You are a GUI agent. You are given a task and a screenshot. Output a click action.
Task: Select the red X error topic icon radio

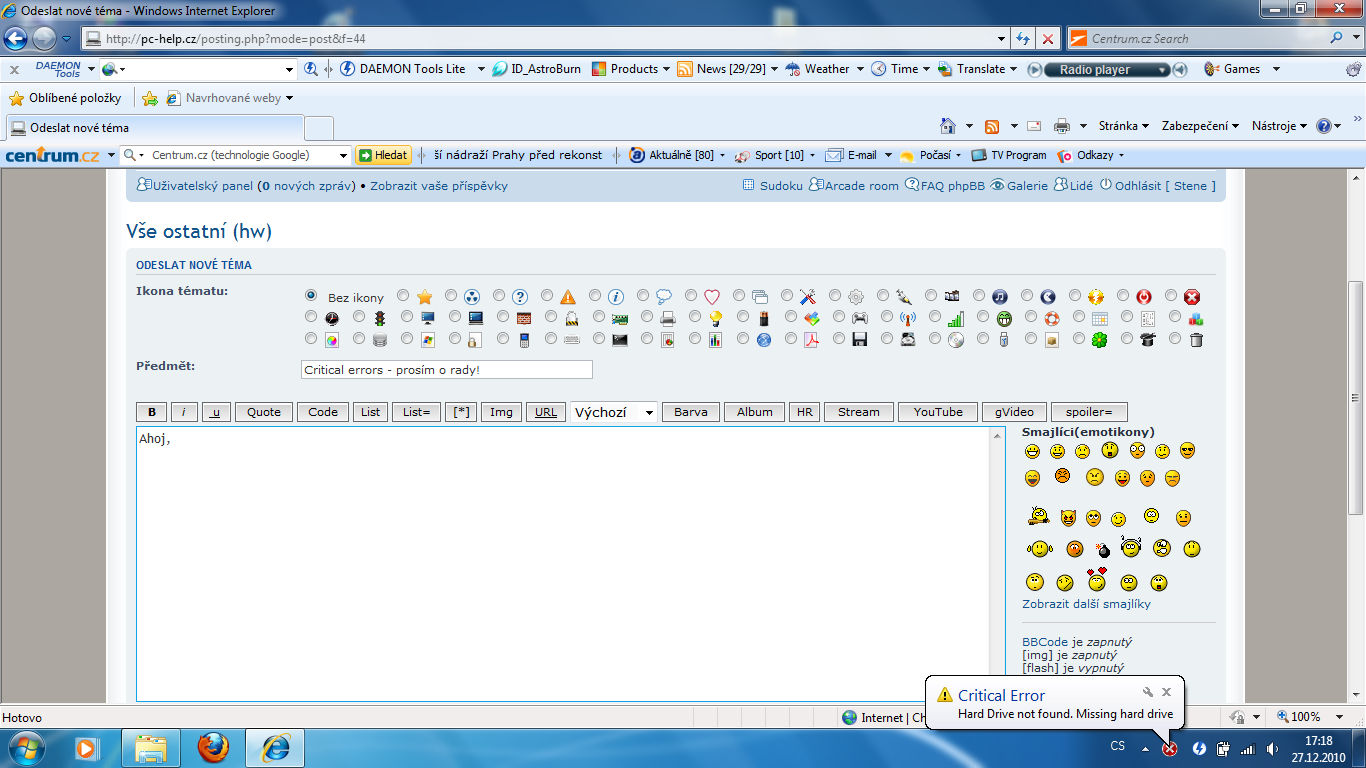(1171, 296)
